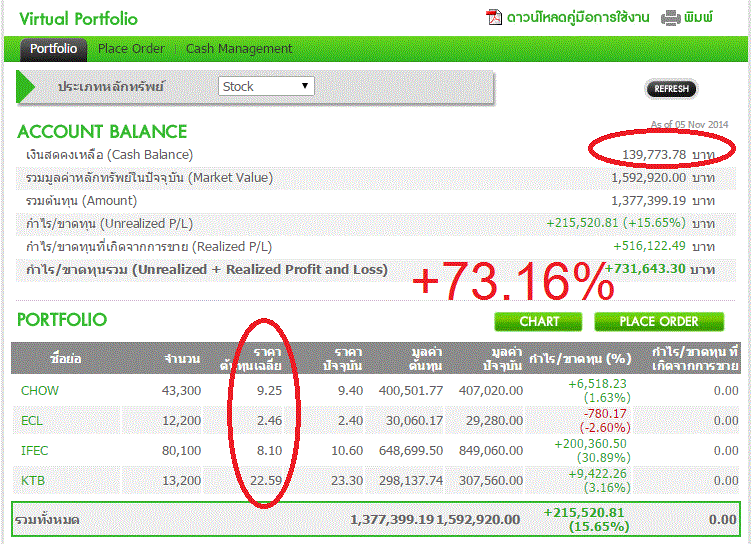Open the KTB stock link
The width and height of the screenshot is (755, 556).
click(33, 480)
